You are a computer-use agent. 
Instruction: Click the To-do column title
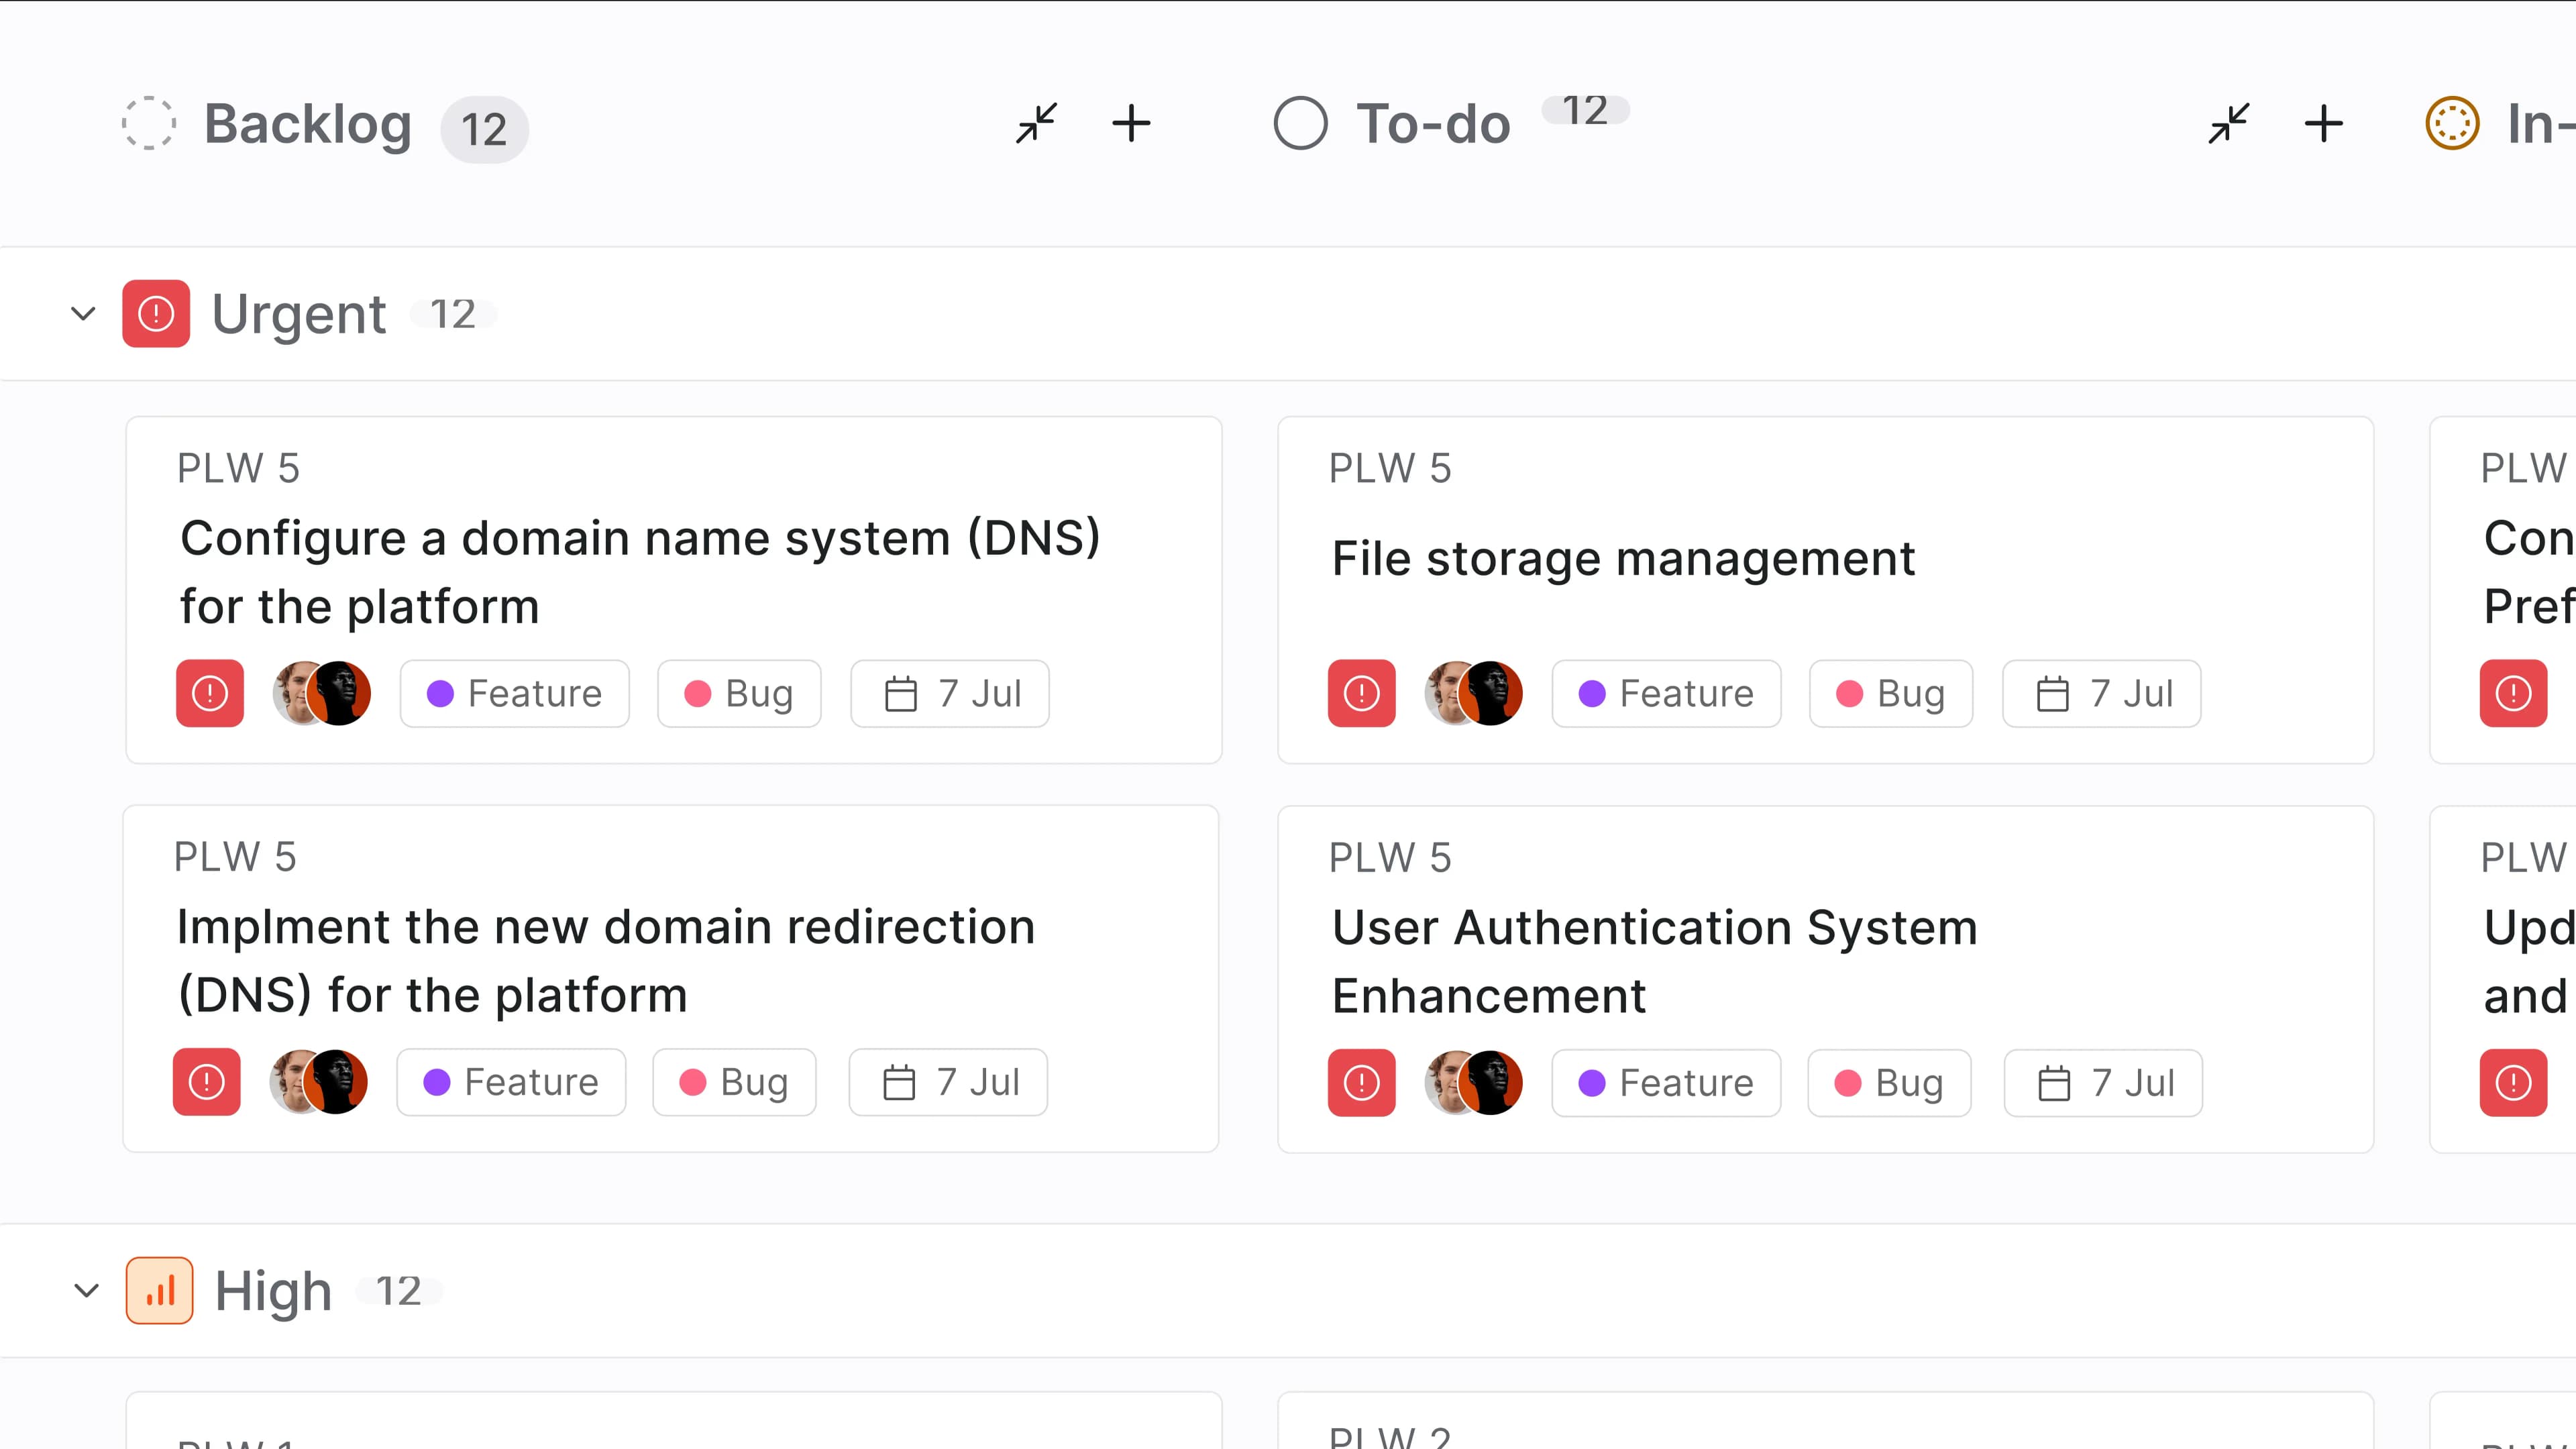[x=1433, y=124]
